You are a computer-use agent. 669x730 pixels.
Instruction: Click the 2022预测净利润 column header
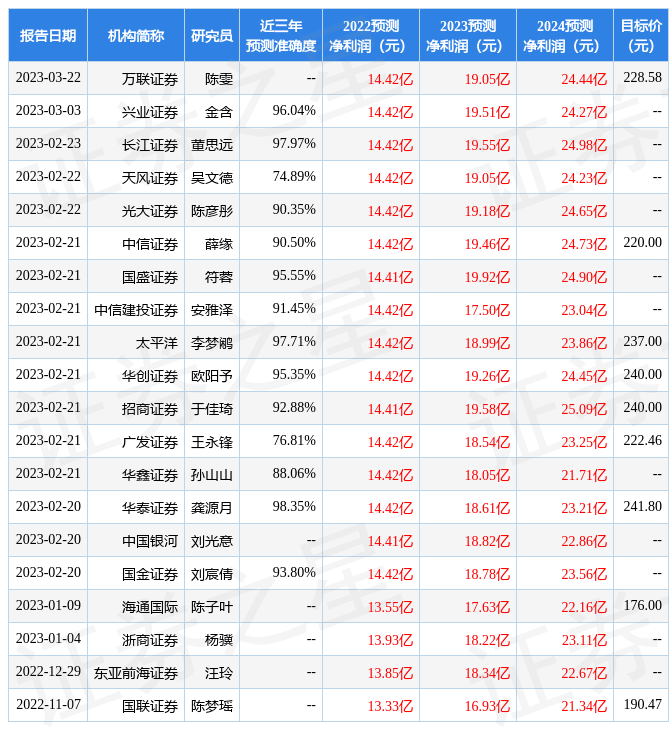coord(370,35)
